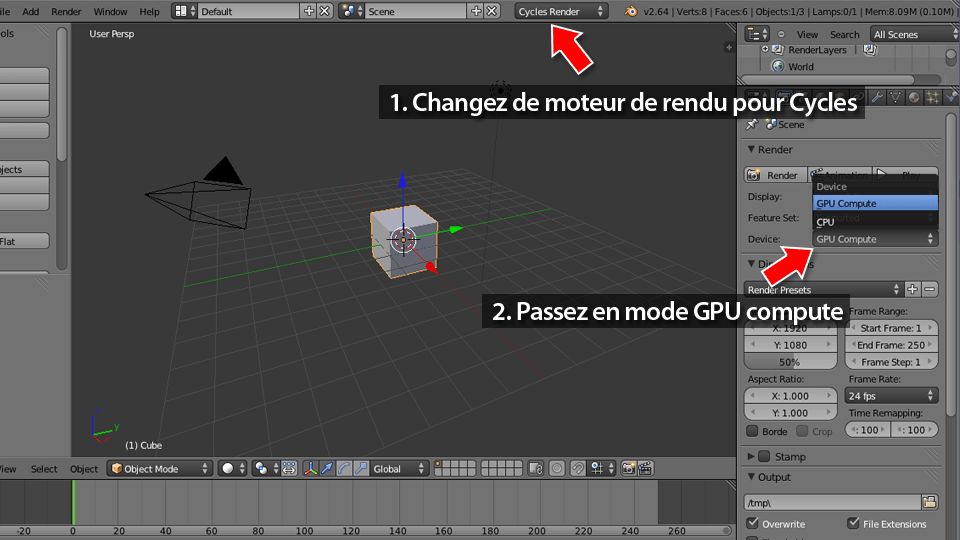This screenshot has width=960, height=540.
Task: Open the outliner View menu
Action: point(807,34)
